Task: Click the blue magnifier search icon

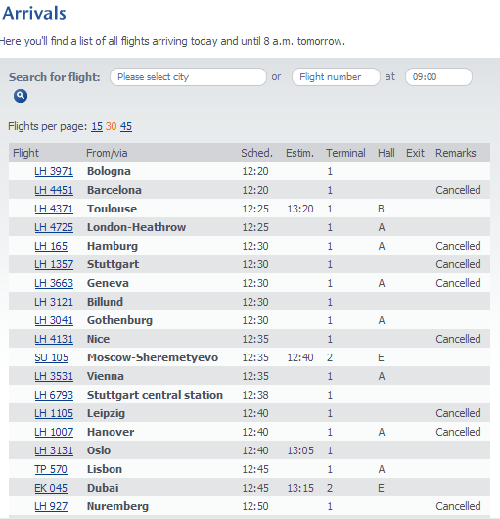Action: point(20,96)
